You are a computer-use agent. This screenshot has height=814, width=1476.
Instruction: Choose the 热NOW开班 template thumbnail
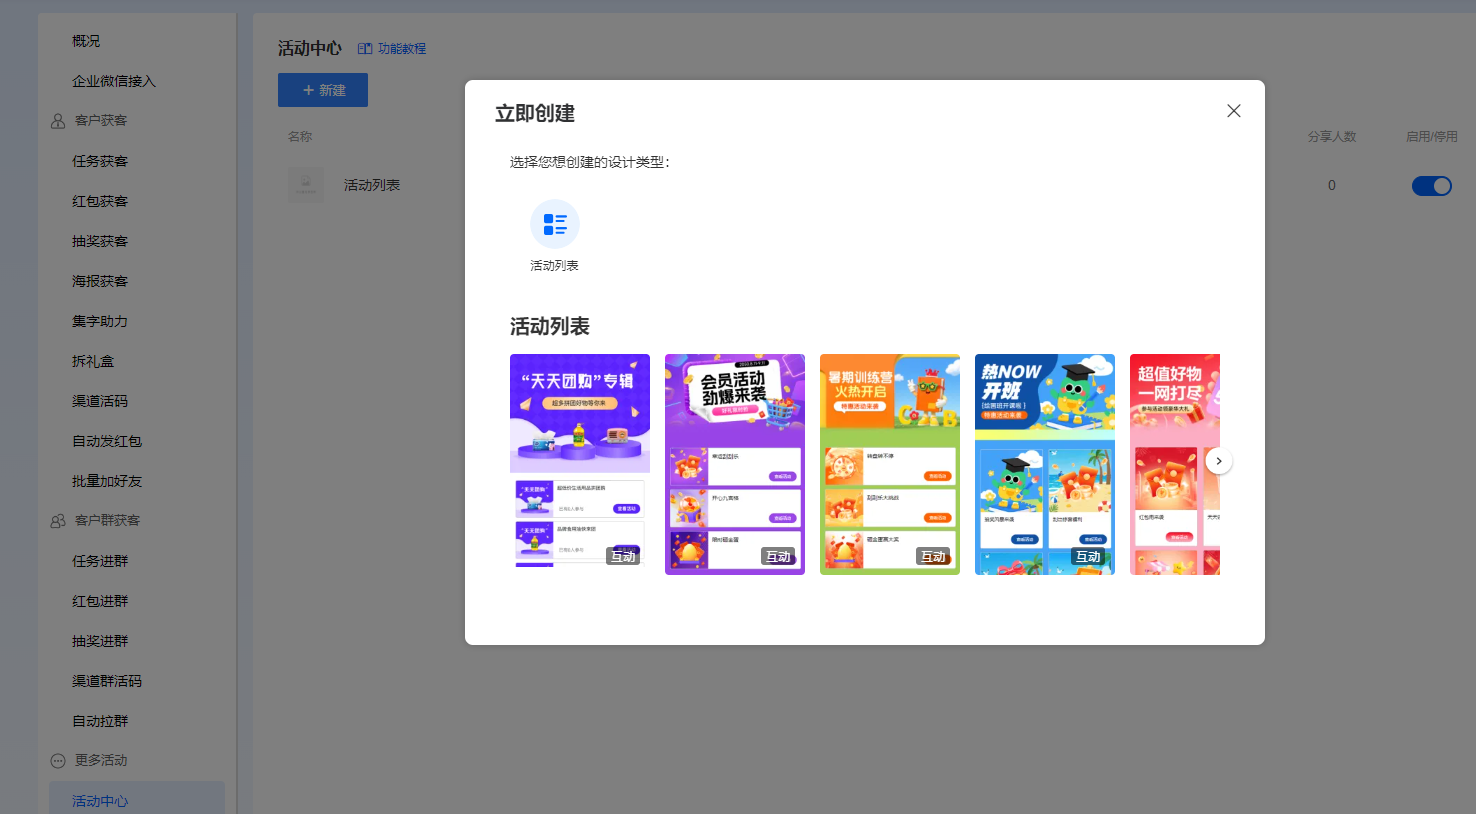(x=1045, y=464)
